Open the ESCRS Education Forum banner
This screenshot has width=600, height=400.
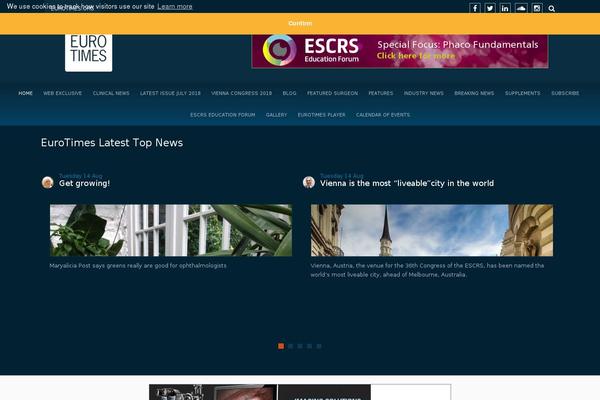pyautogui.click(x=400, y=51)
